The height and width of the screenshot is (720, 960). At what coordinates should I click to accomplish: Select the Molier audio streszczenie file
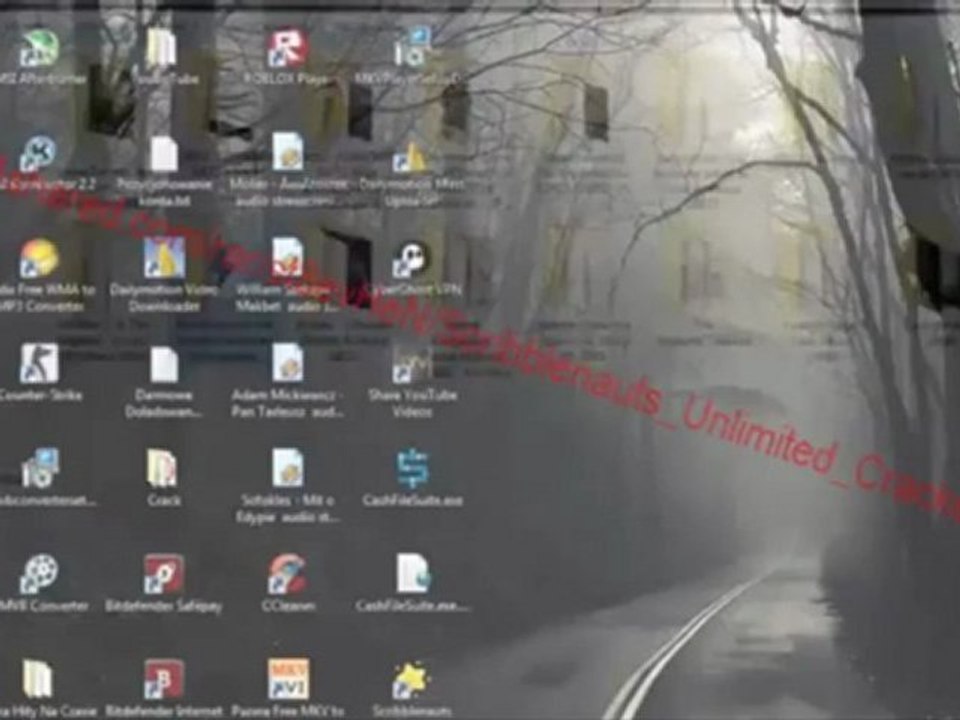point(287,153)
